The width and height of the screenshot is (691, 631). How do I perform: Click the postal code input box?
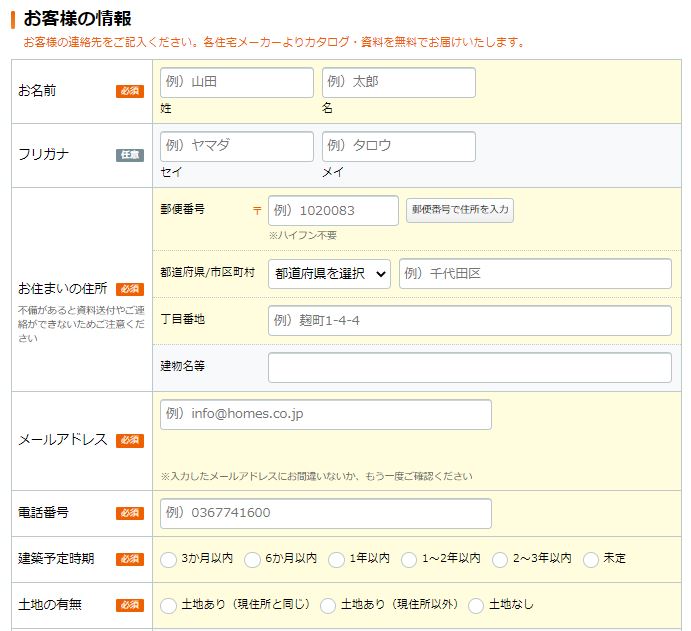[333, 210]
